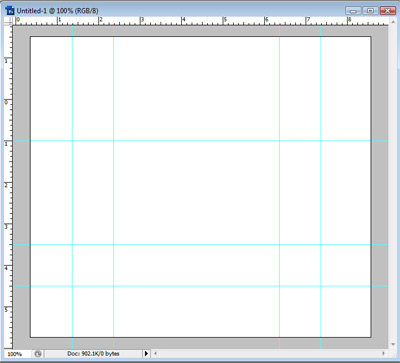
Task: Click the ruler origin corner box
Action: tap(9, 21)
